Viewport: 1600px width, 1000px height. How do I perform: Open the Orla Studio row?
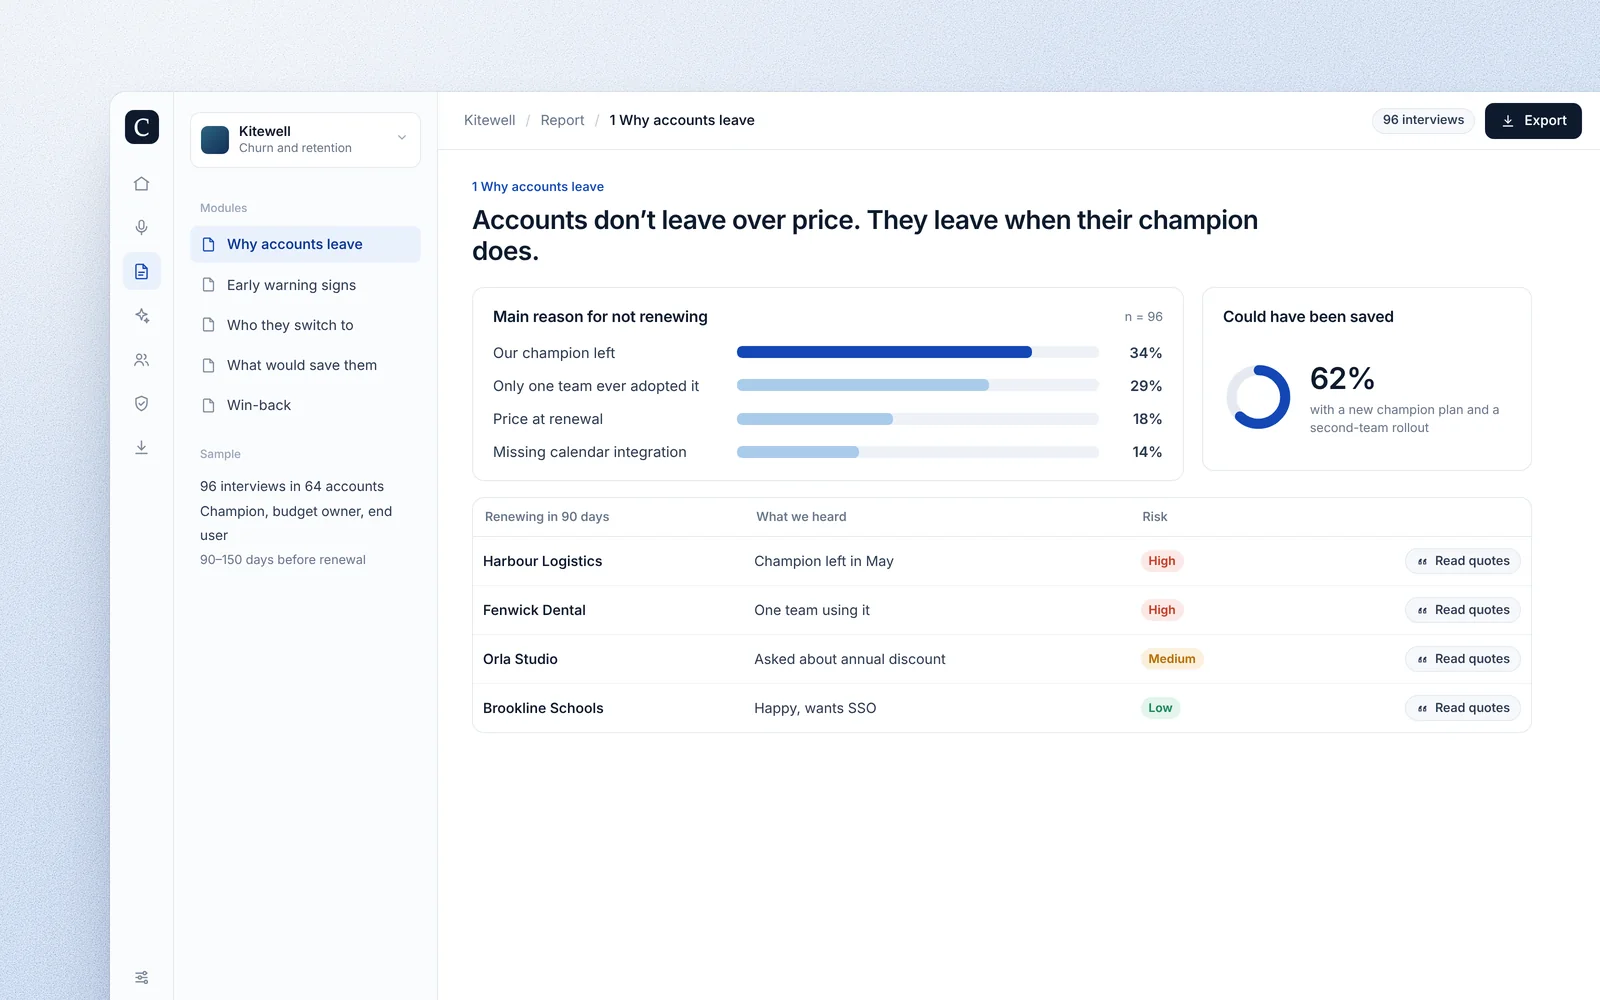coord(1002,659)
